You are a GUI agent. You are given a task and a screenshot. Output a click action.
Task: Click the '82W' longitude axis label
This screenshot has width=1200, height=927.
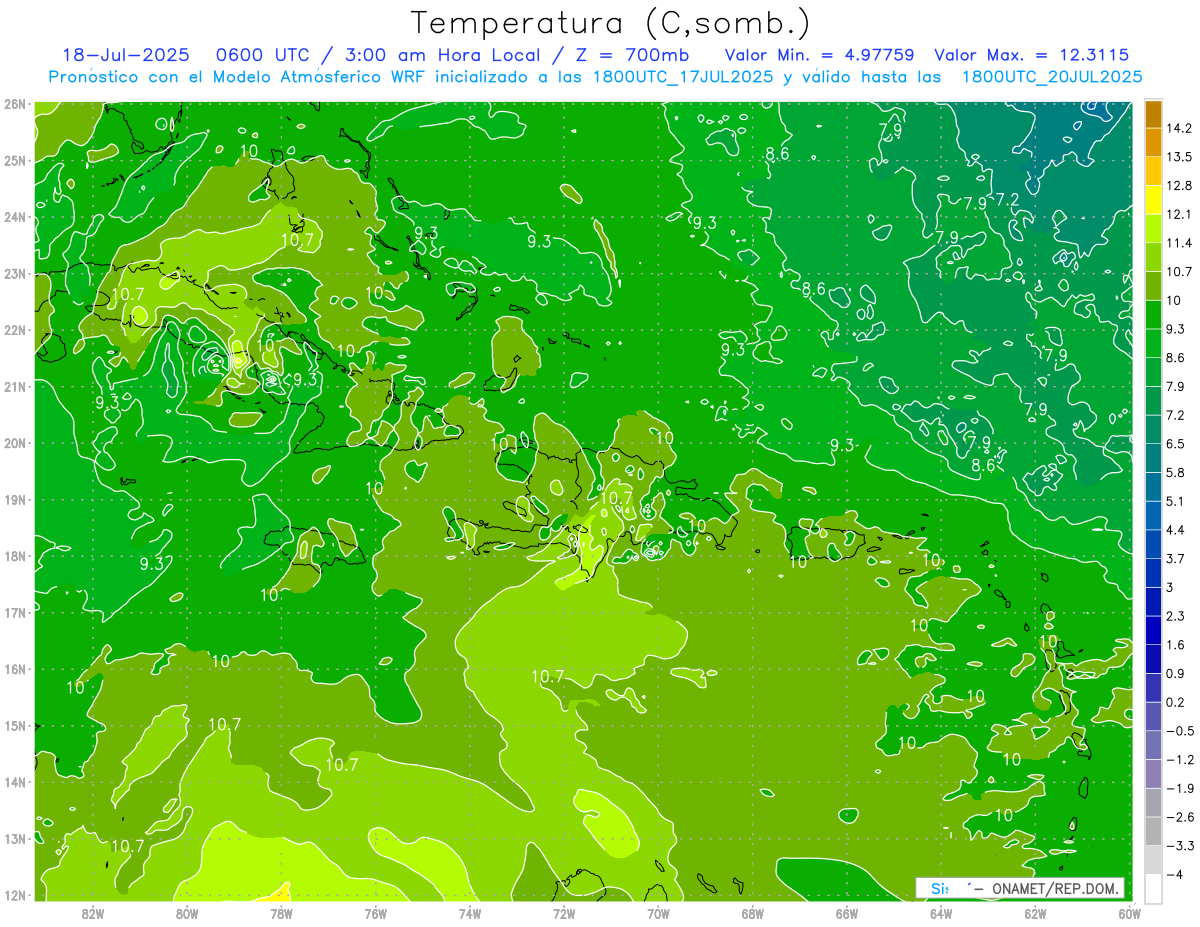click(x=93, y=913)
